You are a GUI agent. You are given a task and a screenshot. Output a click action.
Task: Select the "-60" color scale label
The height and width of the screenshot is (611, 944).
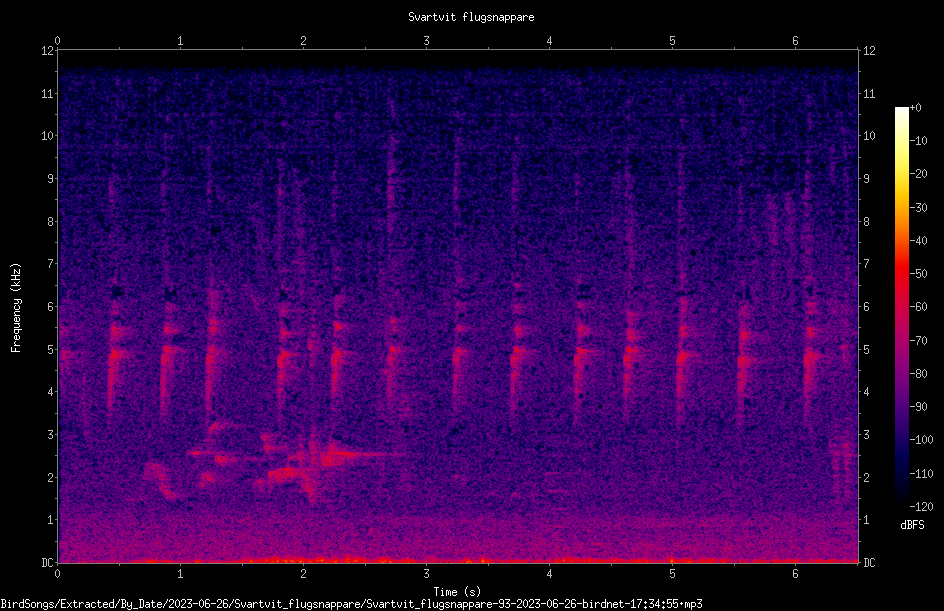918,307
